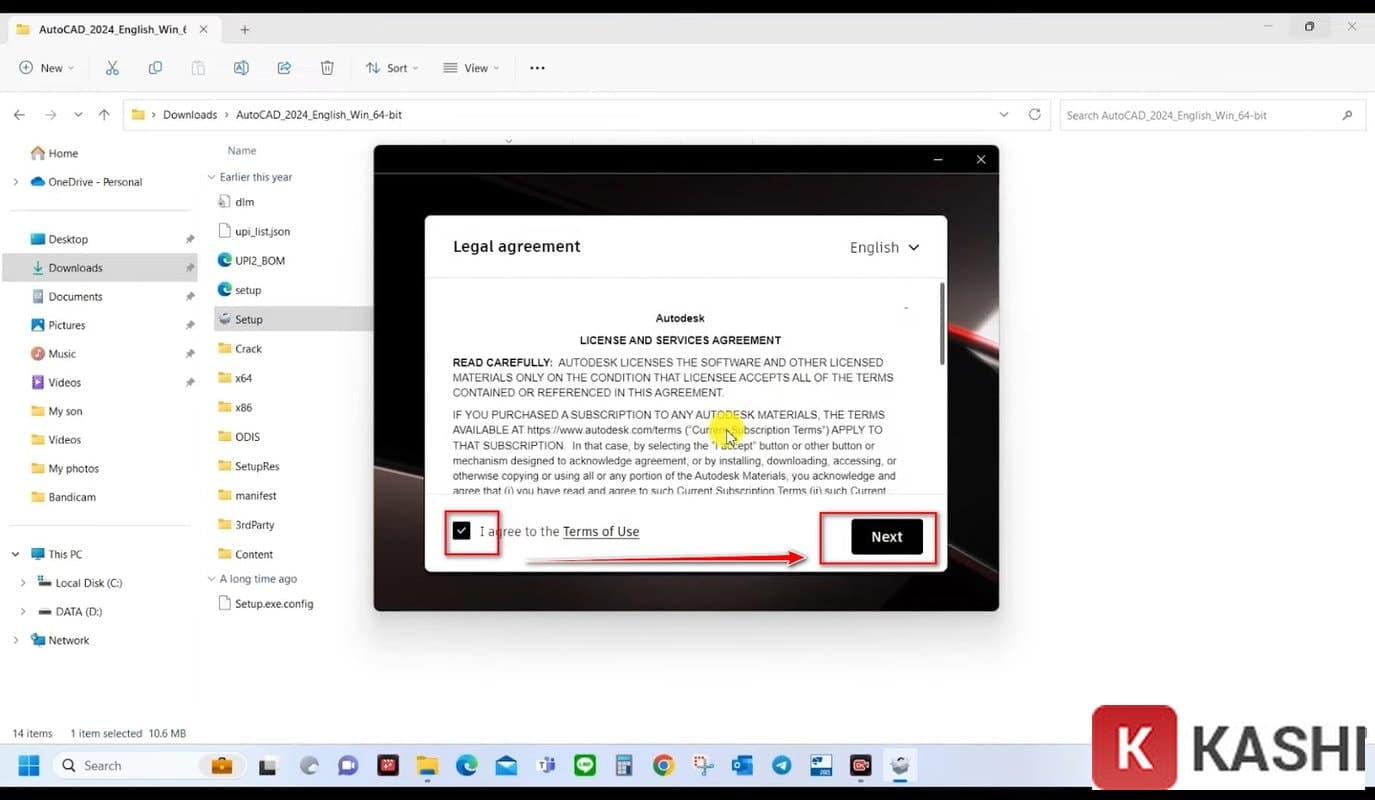Viewport: 1375px width, 800px height.
Task: Expand the DATA (D:) drive node
Action: pyautogui.click(x=23, y=611)
